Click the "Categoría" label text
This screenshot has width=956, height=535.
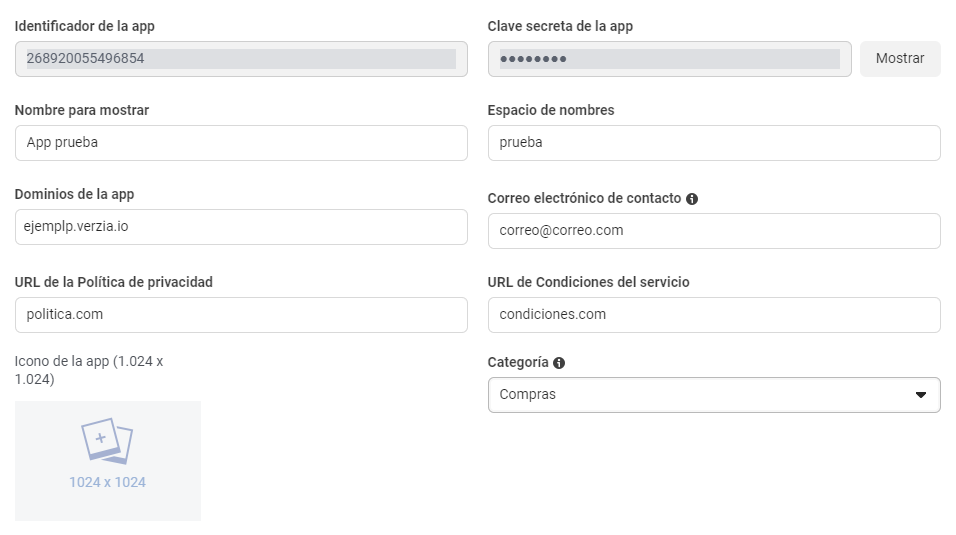518,363
